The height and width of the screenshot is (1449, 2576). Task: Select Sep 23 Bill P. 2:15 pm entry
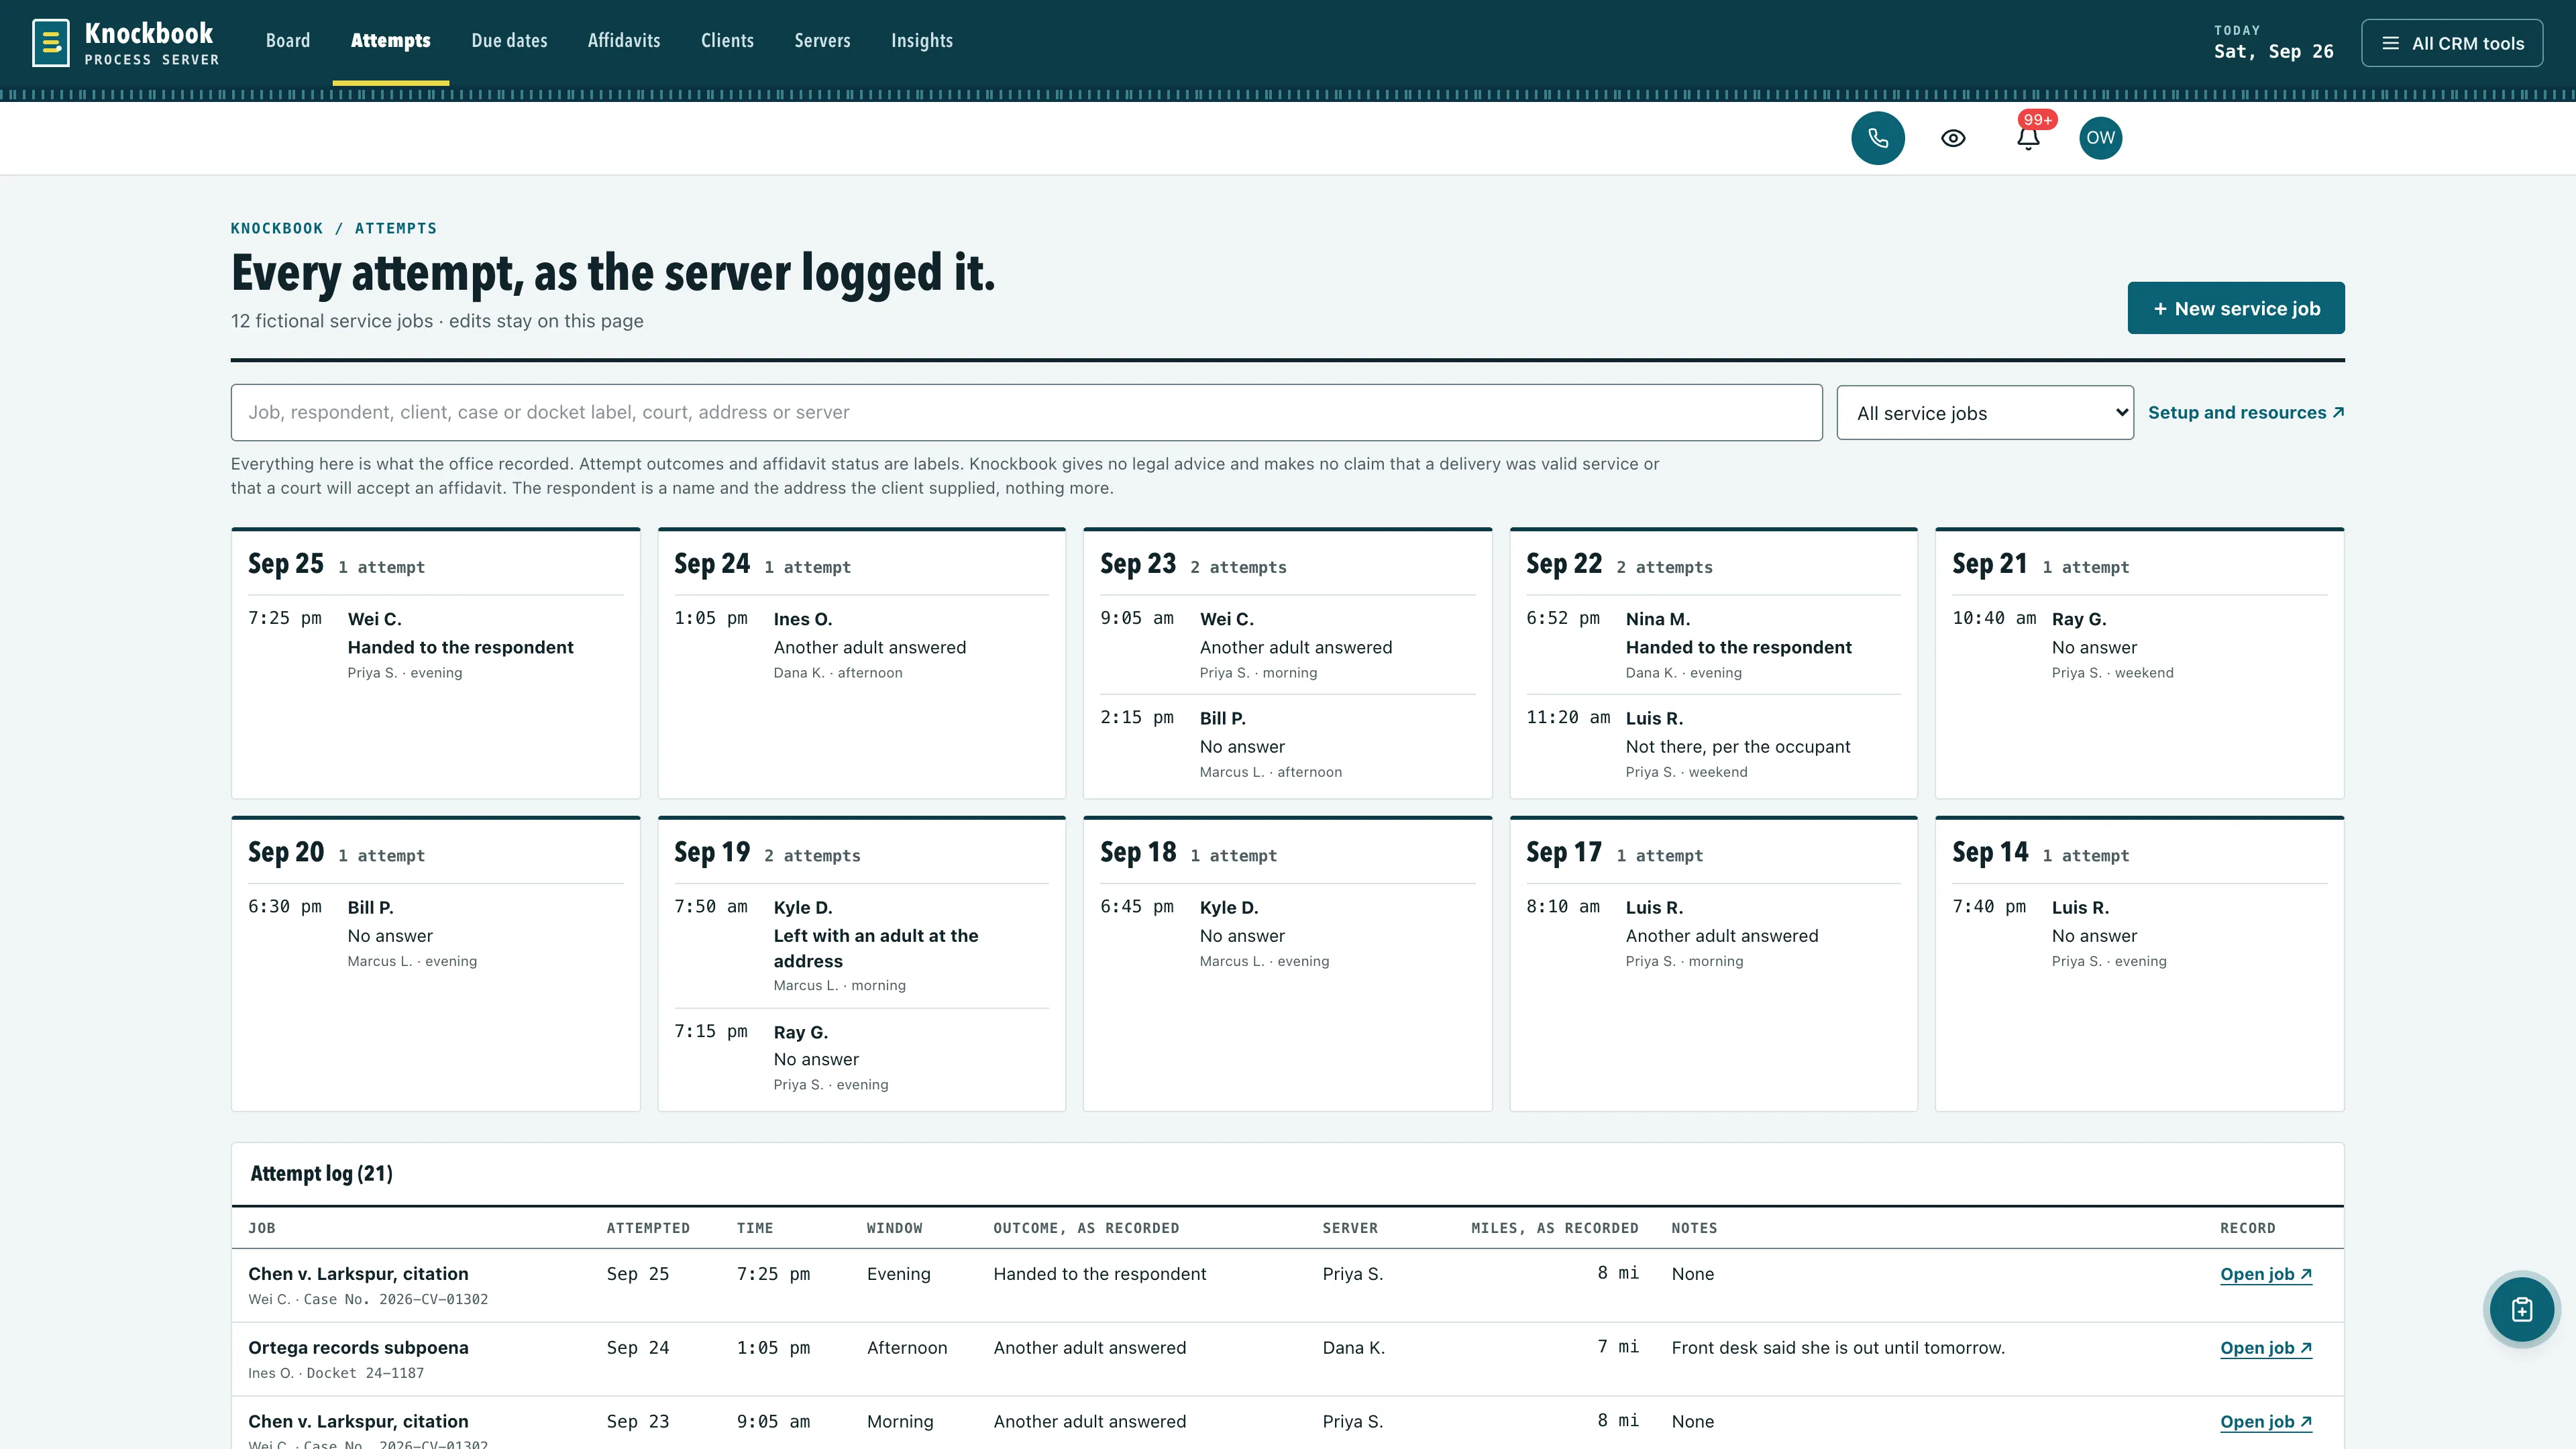tap(1287, 744)
